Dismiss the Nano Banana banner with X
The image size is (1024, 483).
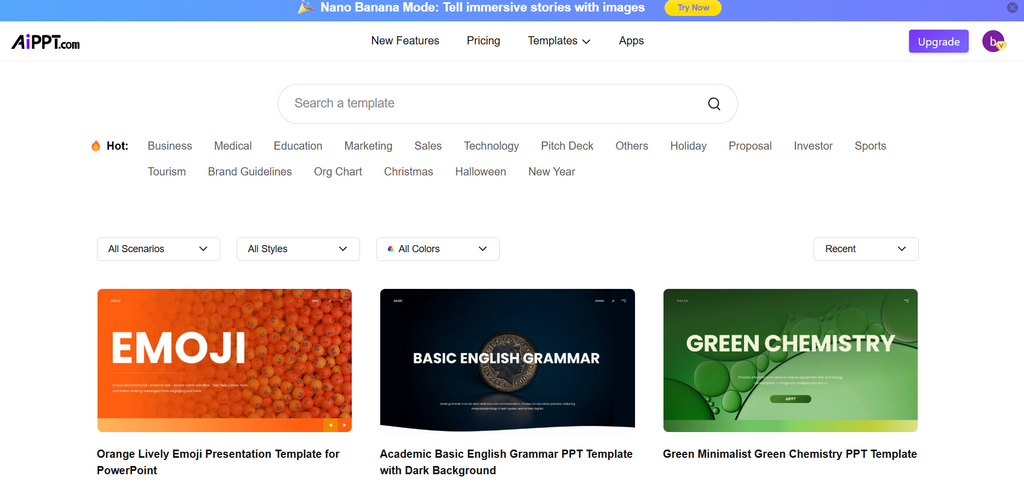click(1012, 8)
